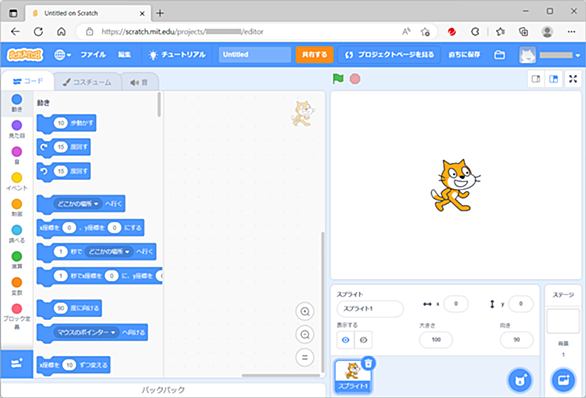Show sprite using the eye button
Viewport: 586px width, 398px height.
(x=346, y=340)
